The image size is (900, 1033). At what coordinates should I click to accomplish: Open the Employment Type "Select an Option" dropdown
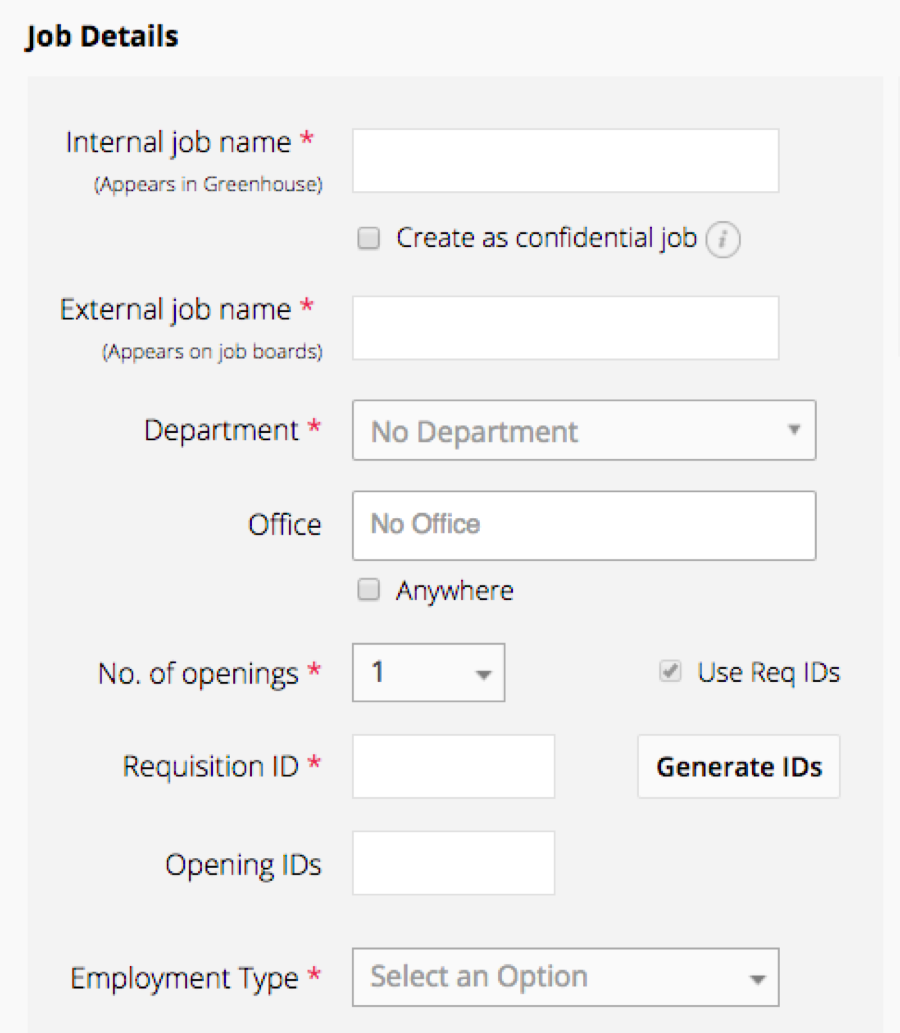(565, 978)
